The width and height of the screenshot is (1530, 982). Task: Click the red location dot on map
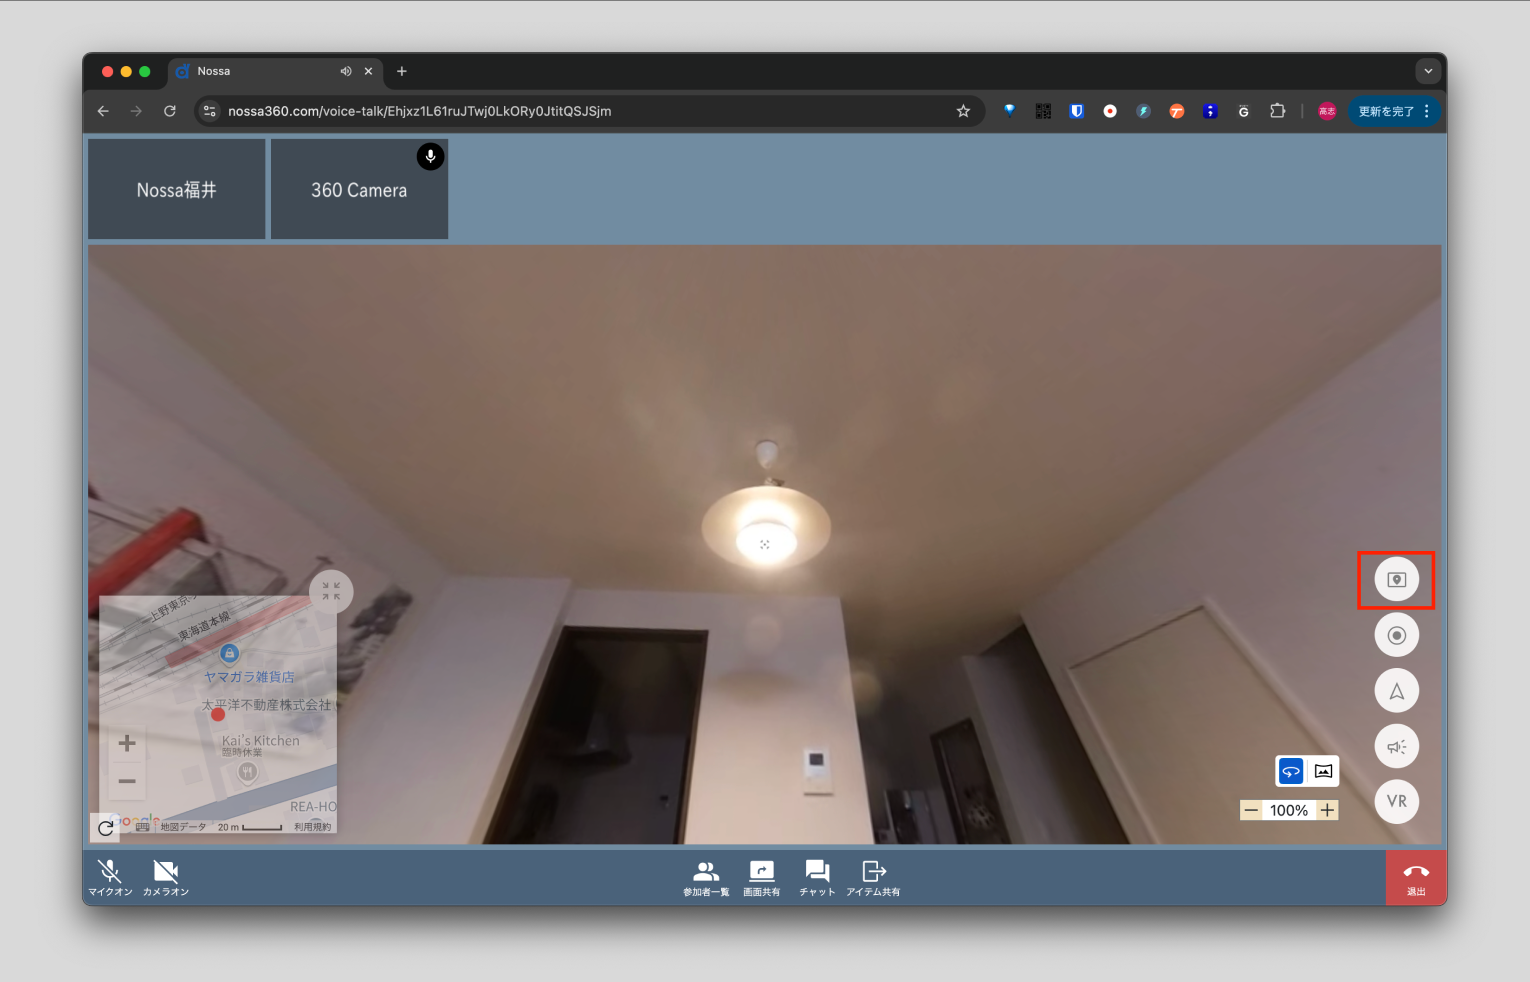coord(218,714)
